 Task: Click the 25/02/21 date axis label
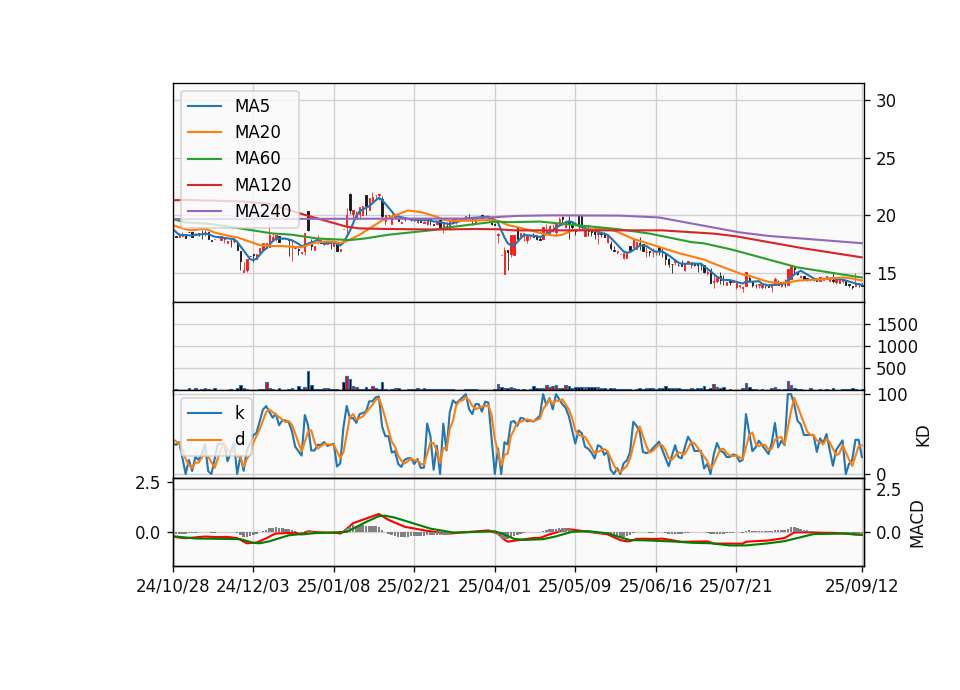click(414, 586)
